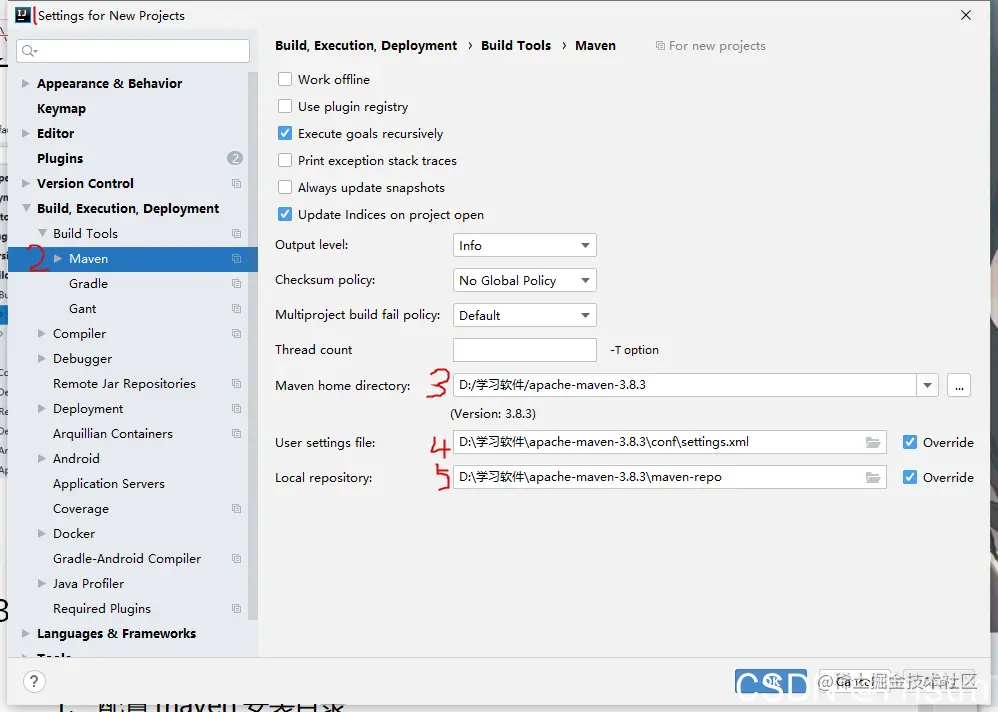The height and width of the screenshot is (712, 998).
Task: Select Gant under Build Tools
Action: tap(83, 309)
